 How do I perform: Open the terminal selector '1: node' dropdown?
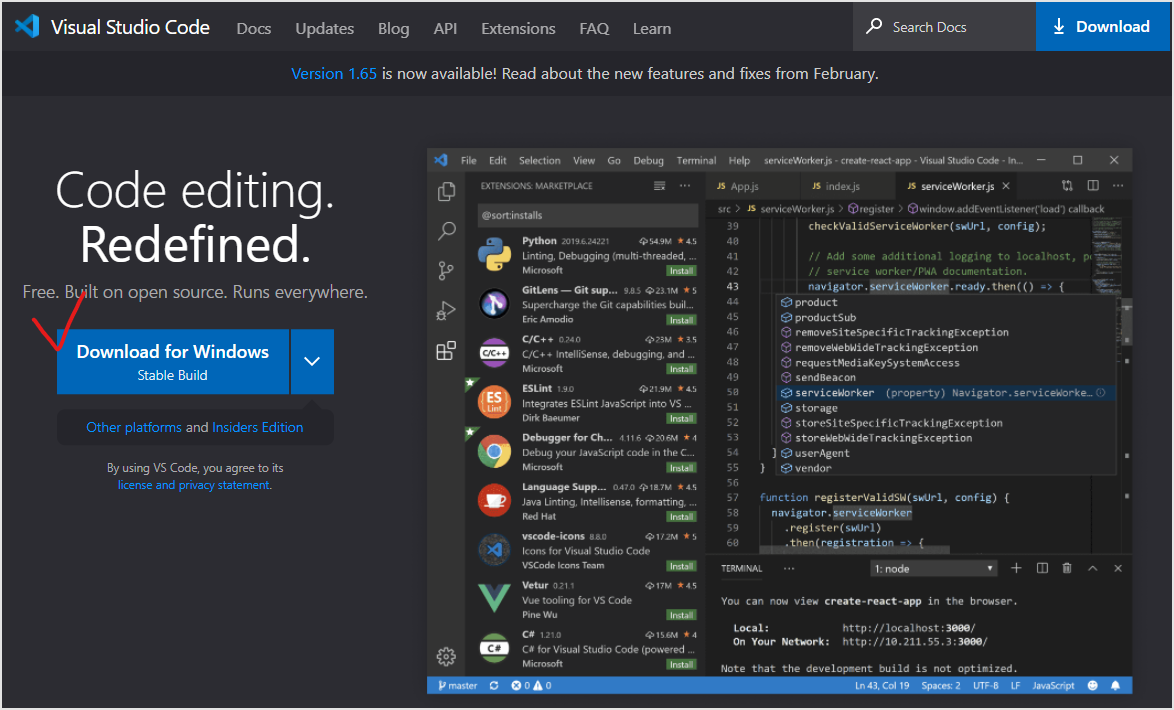[x=934, y=569]
